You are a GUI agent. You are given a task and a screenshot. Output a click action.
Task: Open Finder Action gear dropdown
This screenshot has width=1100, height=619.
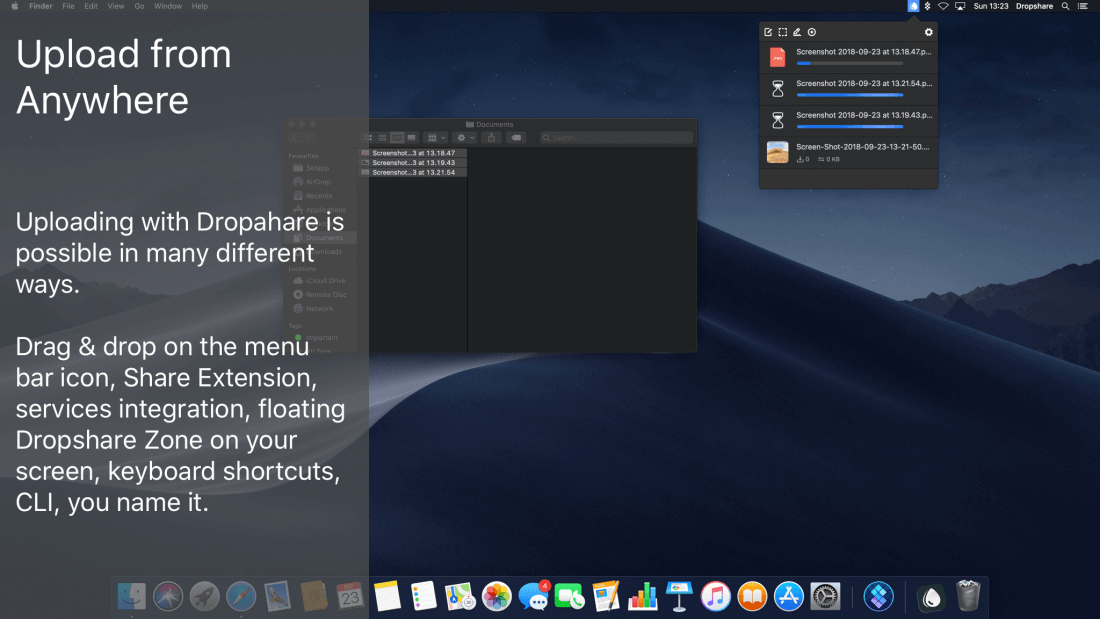[464, 138]
